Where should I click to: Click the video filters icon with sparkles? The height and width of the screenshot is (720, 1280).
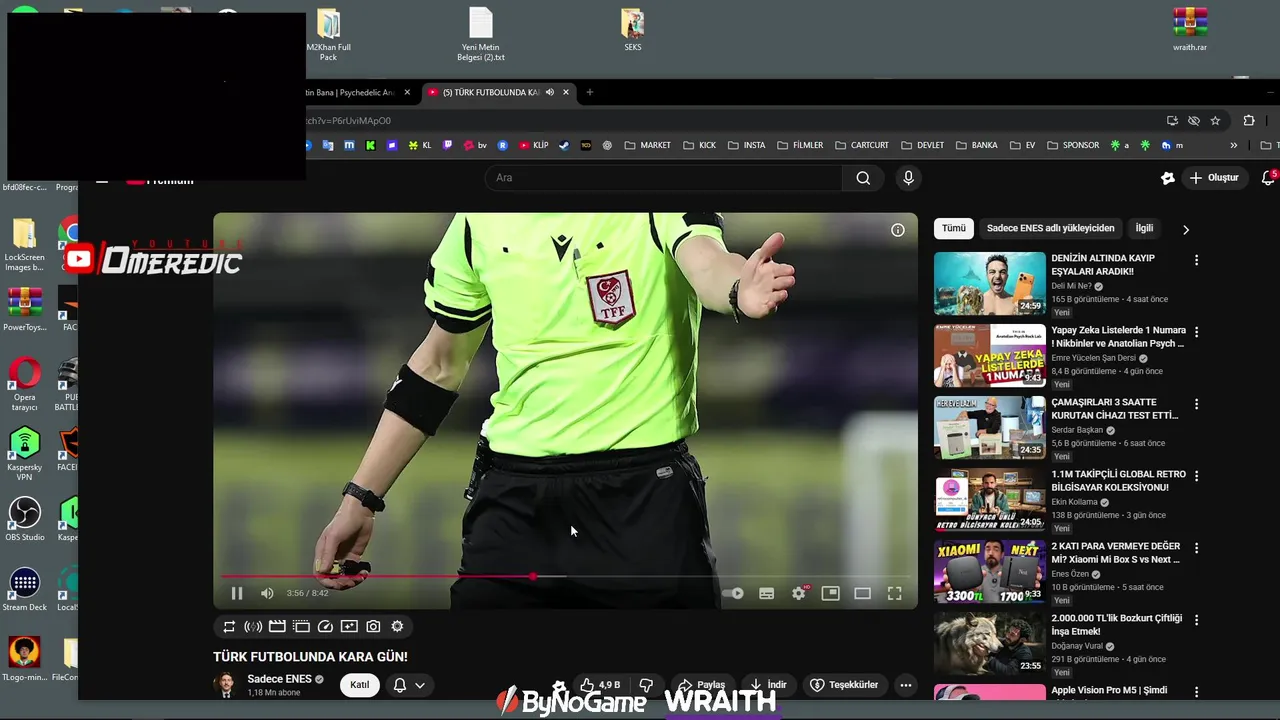point(349,626)
